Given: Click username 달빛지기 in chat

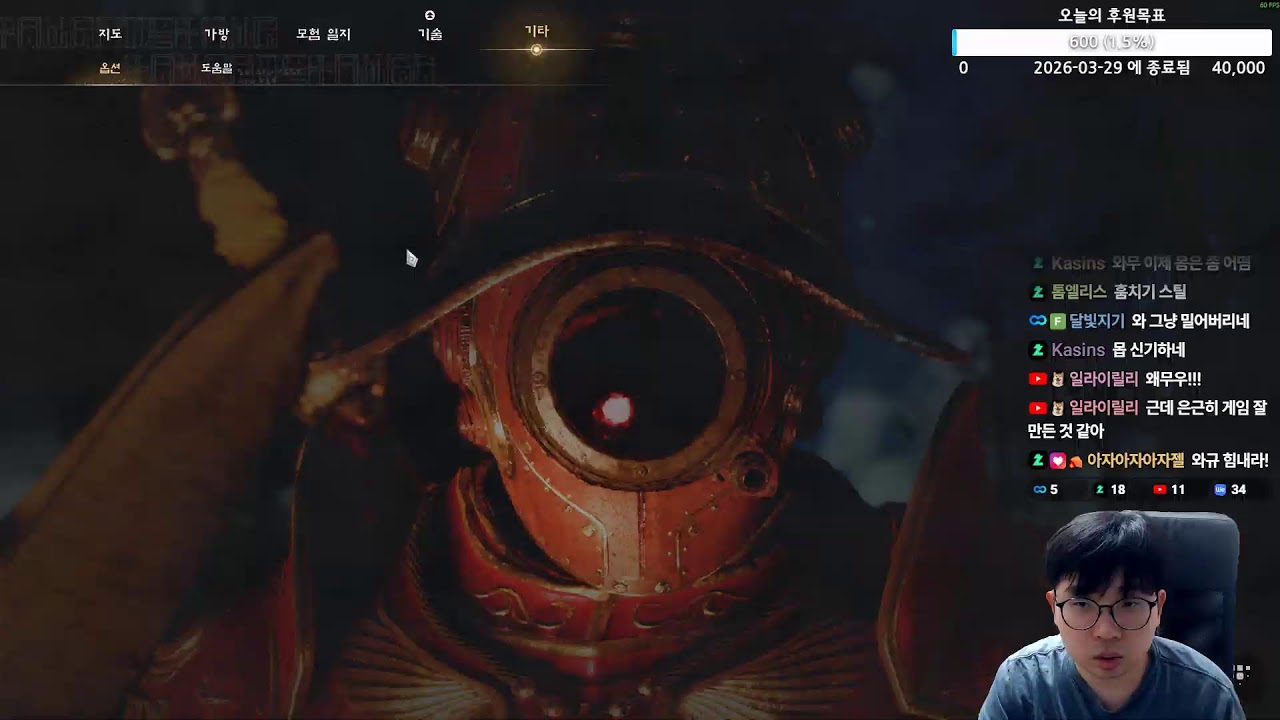Looking at the screenshot, I should (x=1096, y=321).
